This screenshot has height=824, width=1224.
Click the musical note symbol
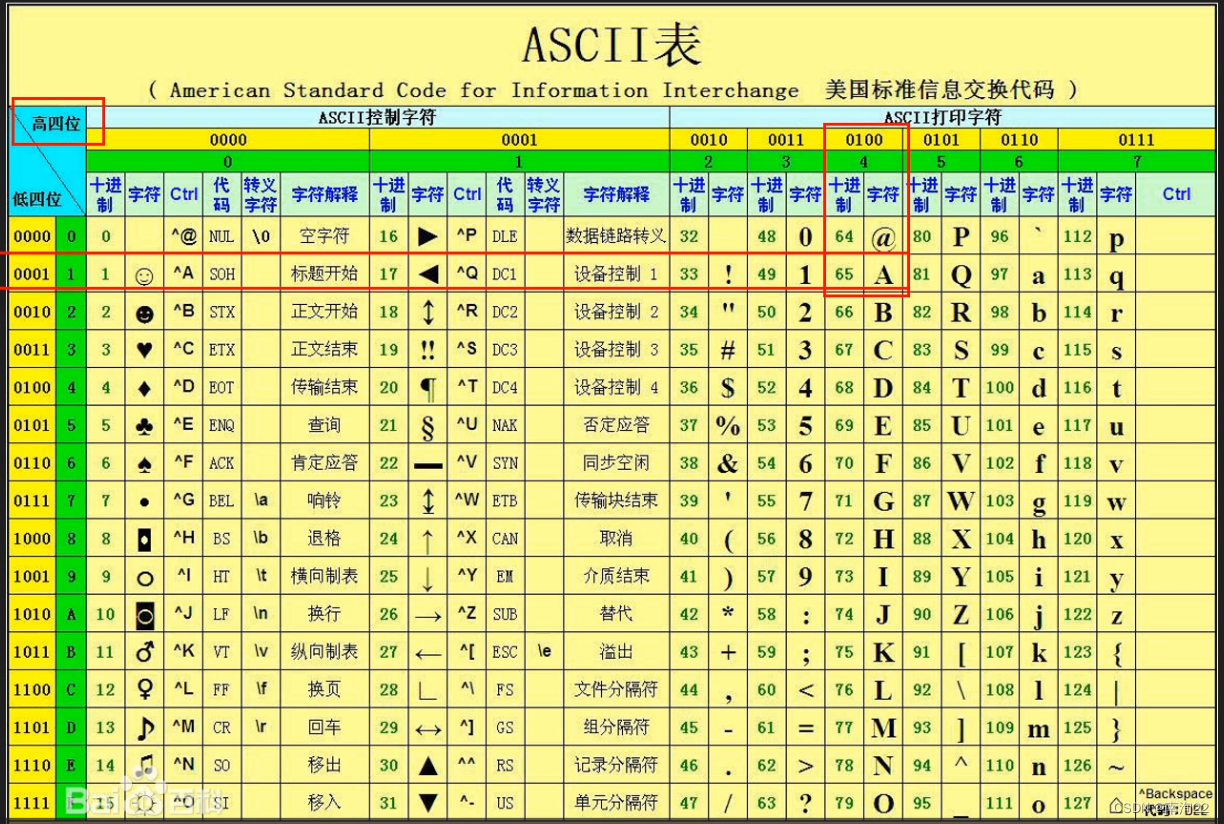145,727
